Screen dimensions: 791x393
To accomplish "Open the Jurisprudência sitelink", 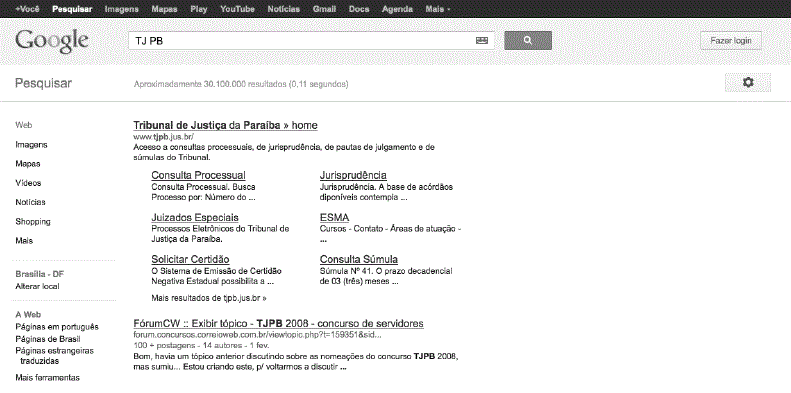I will [x=353, y=176].
